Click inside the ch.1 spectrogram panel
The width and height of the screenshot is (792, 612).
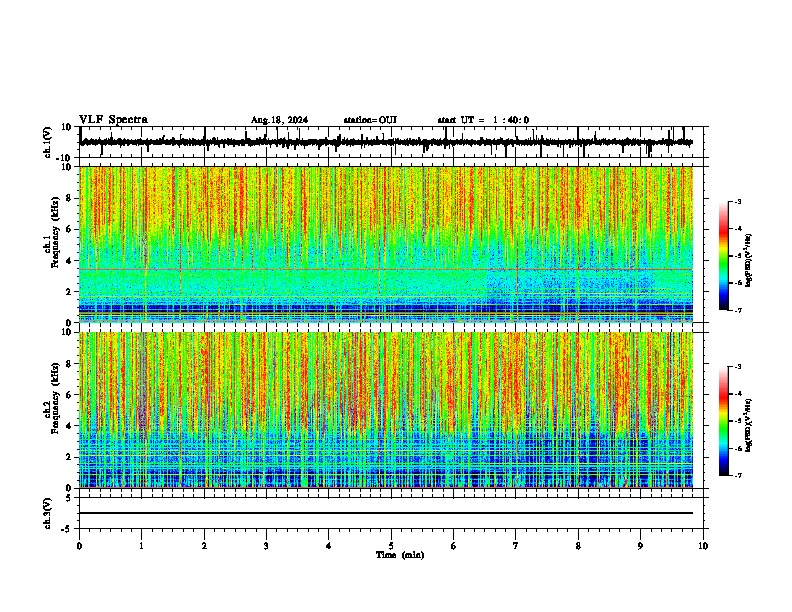click(386, 244)
